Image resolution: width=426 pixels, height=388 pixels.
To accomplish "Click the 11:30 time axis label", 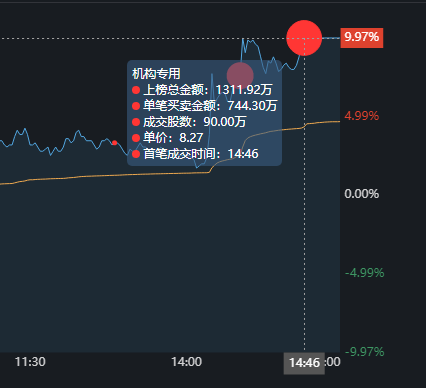I will tap(30, 362).
